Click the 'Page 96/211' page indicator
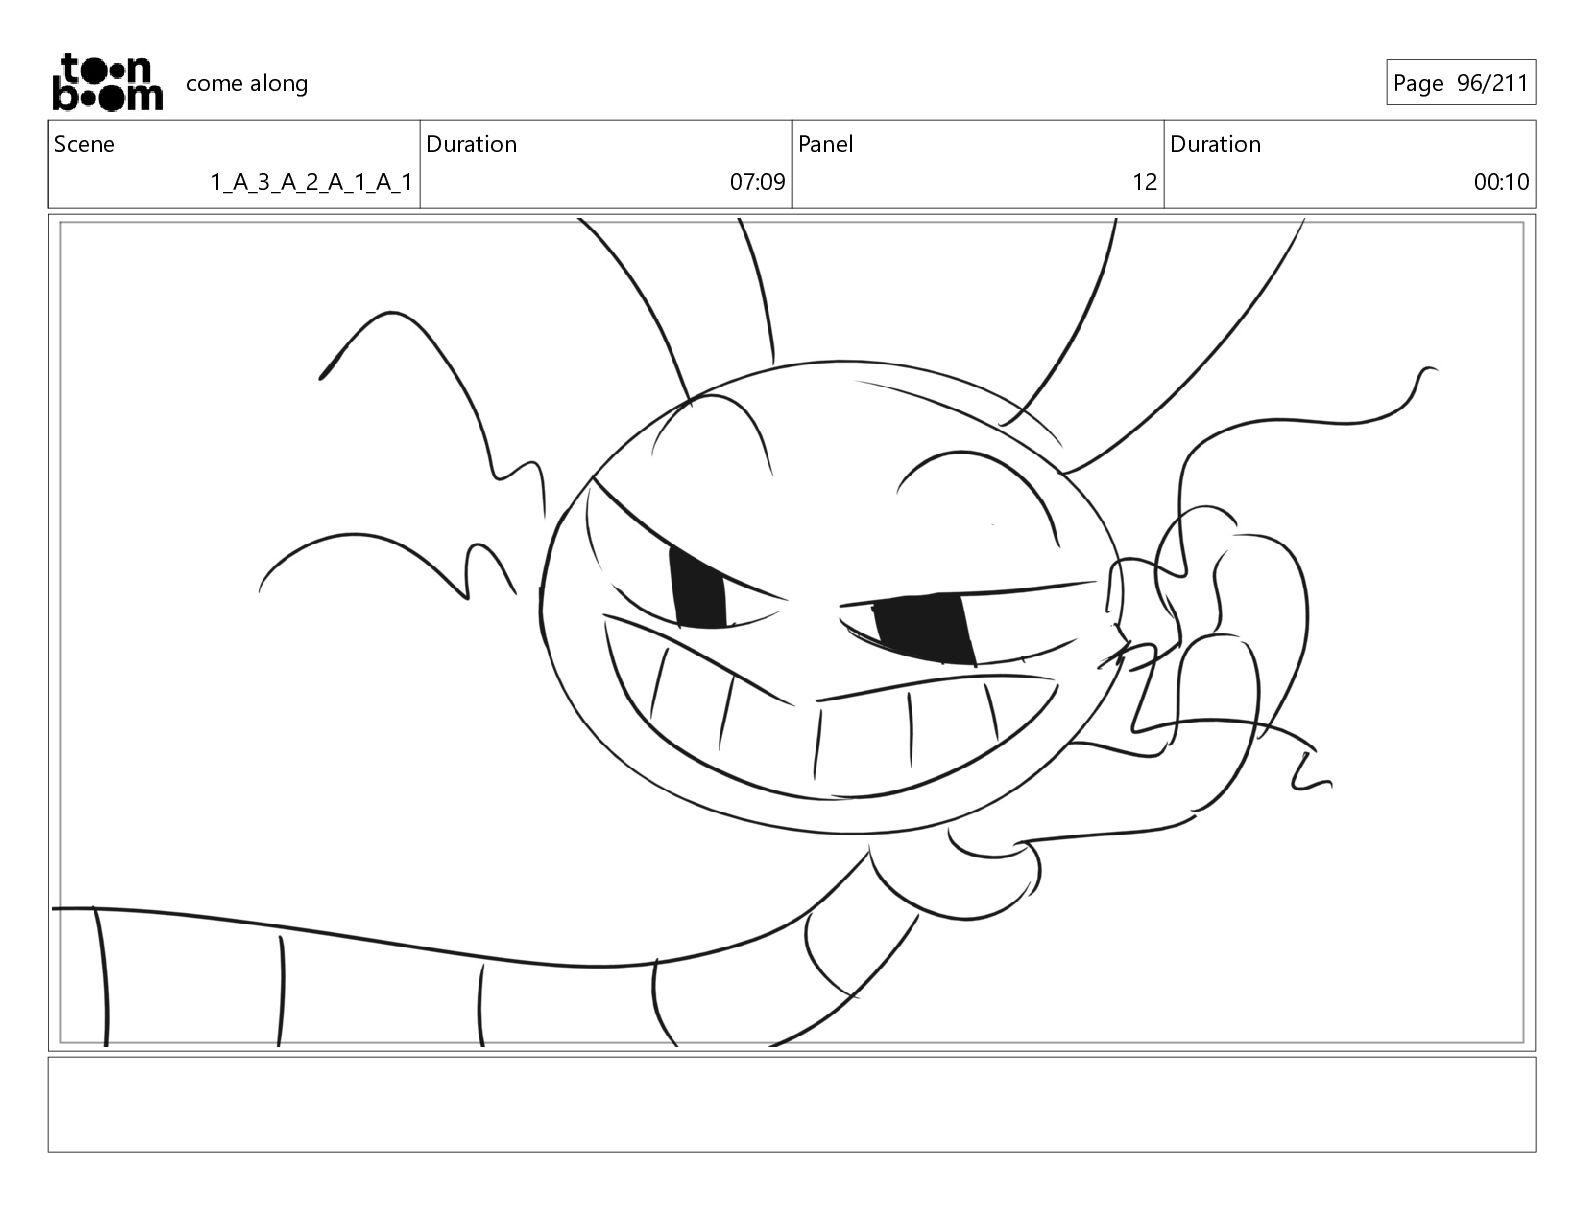 [x=1461, y=83]
